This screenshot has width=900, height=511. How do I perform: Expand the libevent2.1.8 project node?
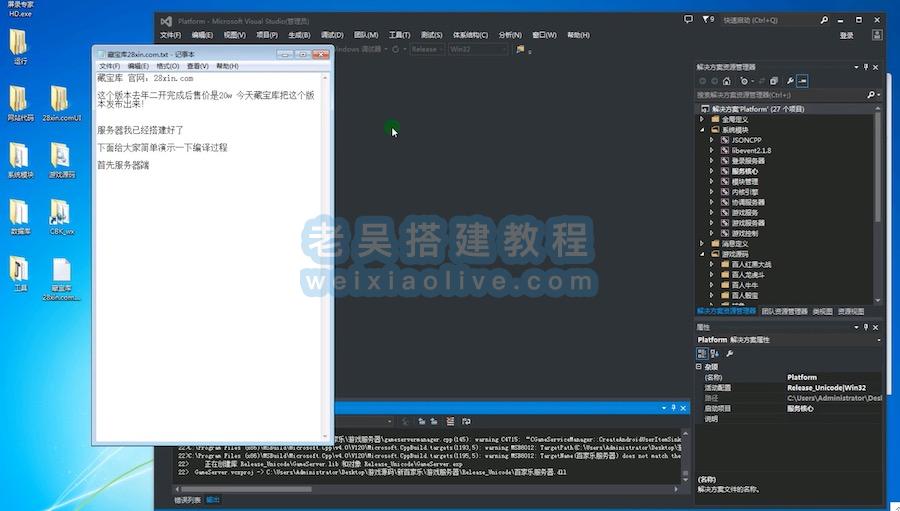pyautogui.click(x=712, y=150)
